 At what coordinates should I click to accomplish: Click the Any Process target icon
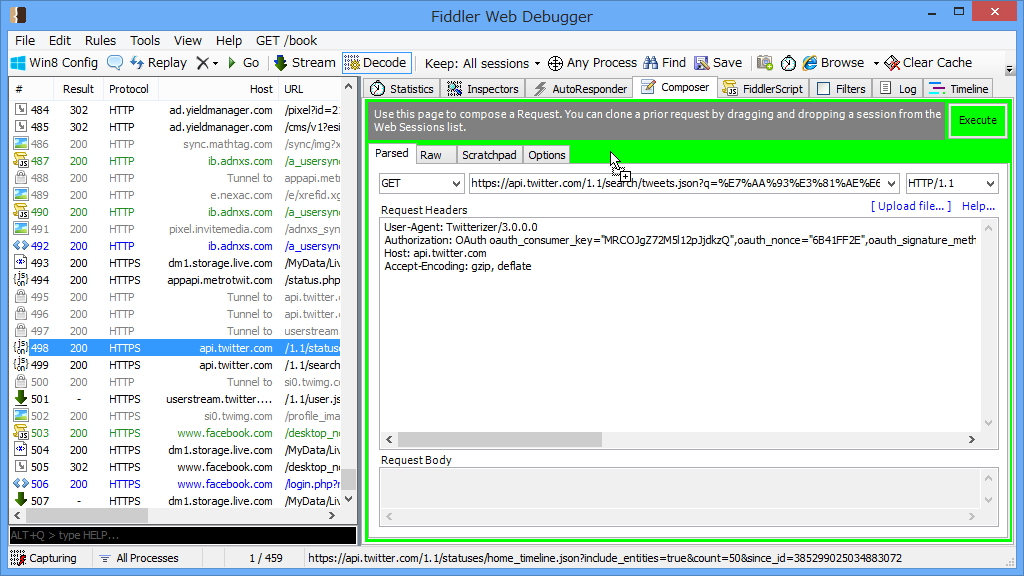[555, 63]
